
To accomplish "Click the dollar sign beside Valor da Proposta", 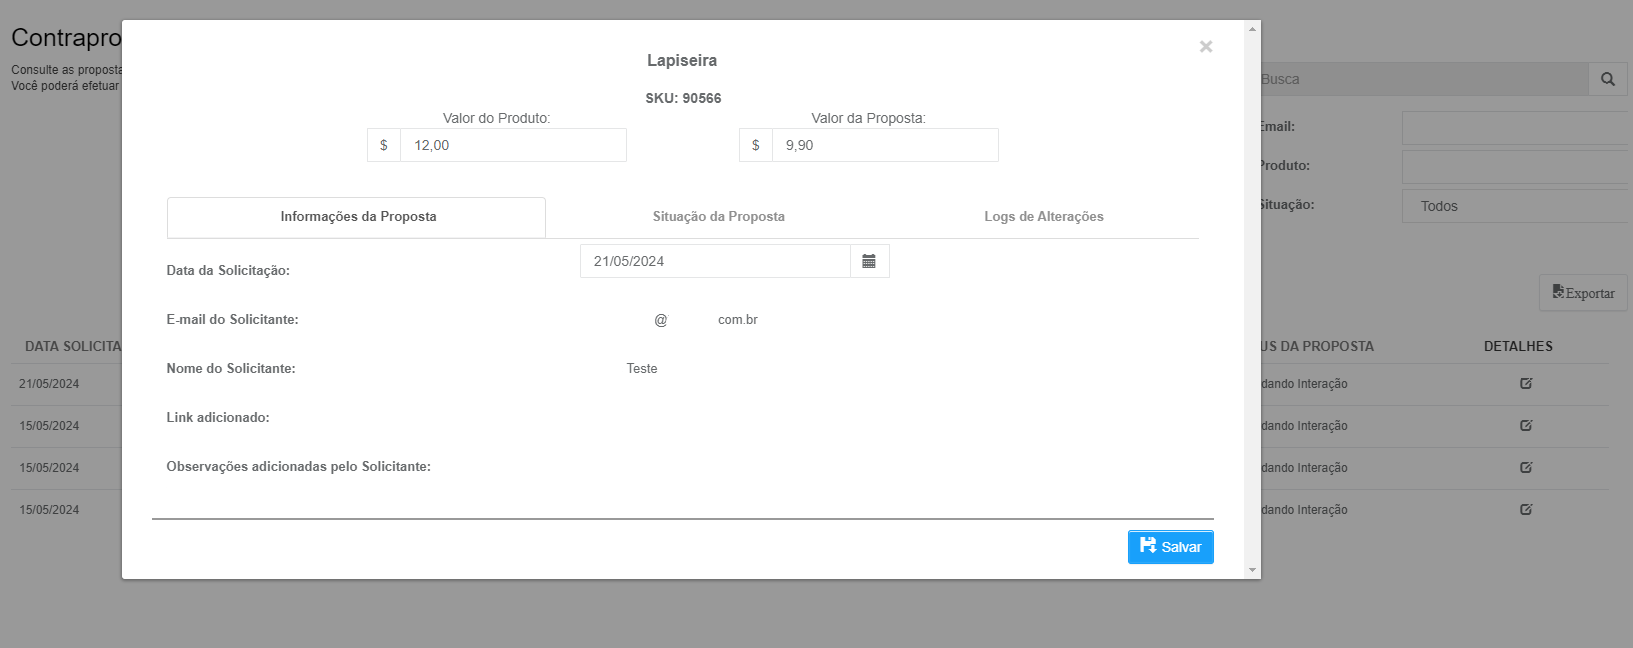I will [x=756, y=145].
